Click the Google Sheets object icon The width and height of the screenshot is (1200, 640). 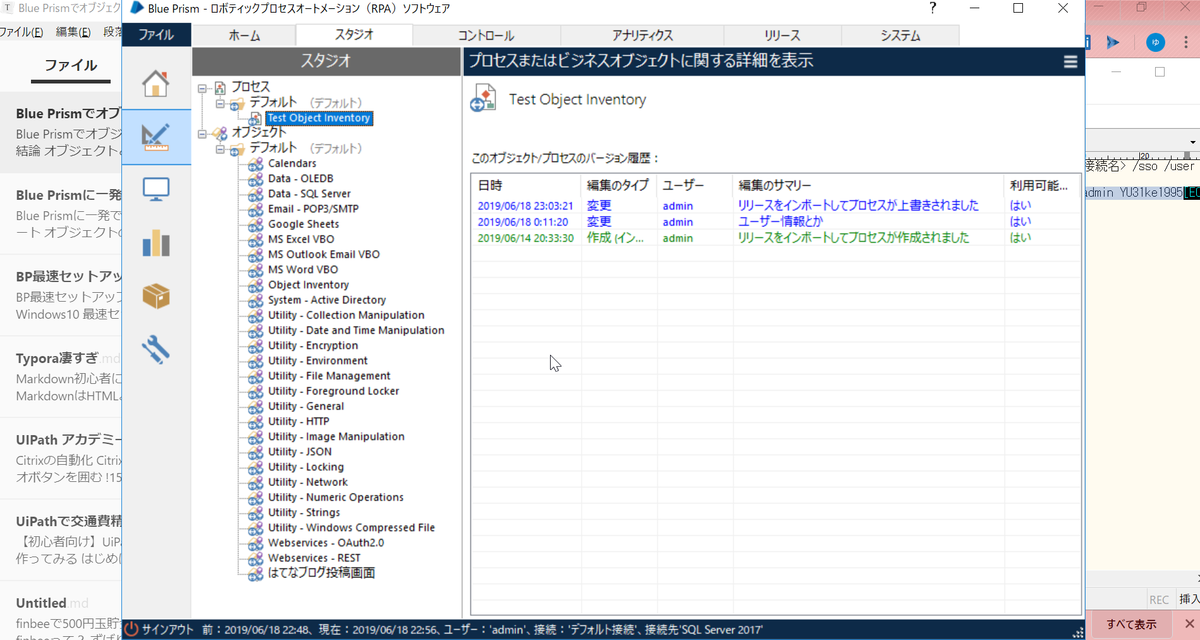coord(256,225)
